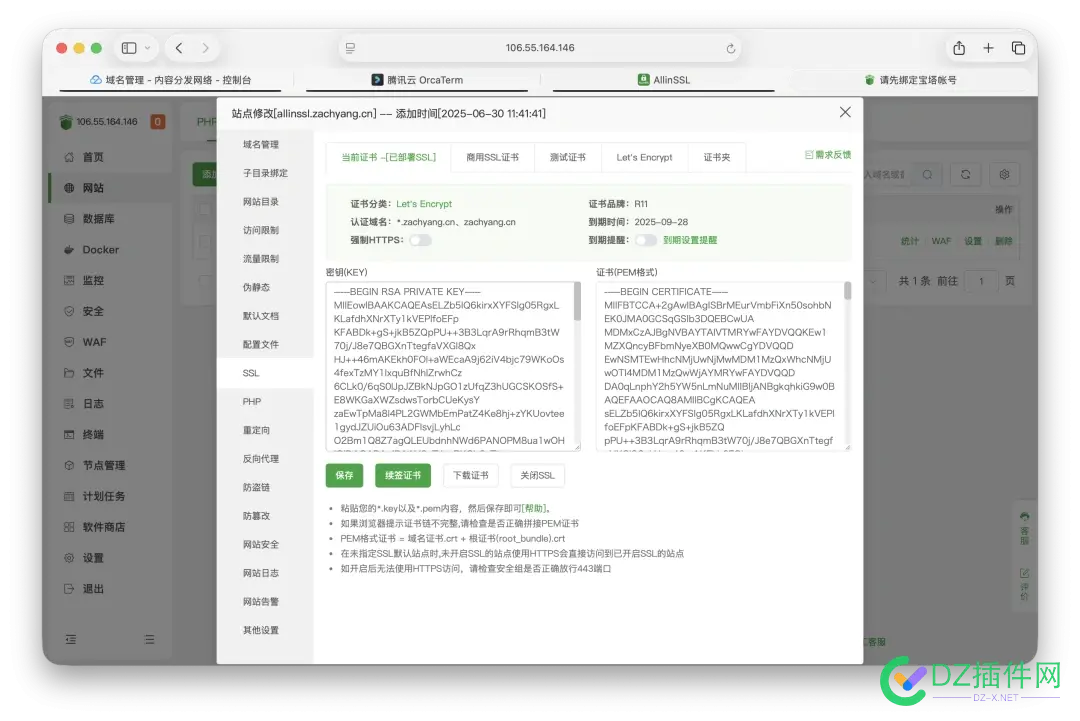This screenshot has width=1080, height=721.
Task: Open the sidebar menu list icon at bottom
Action: (149, 640)
